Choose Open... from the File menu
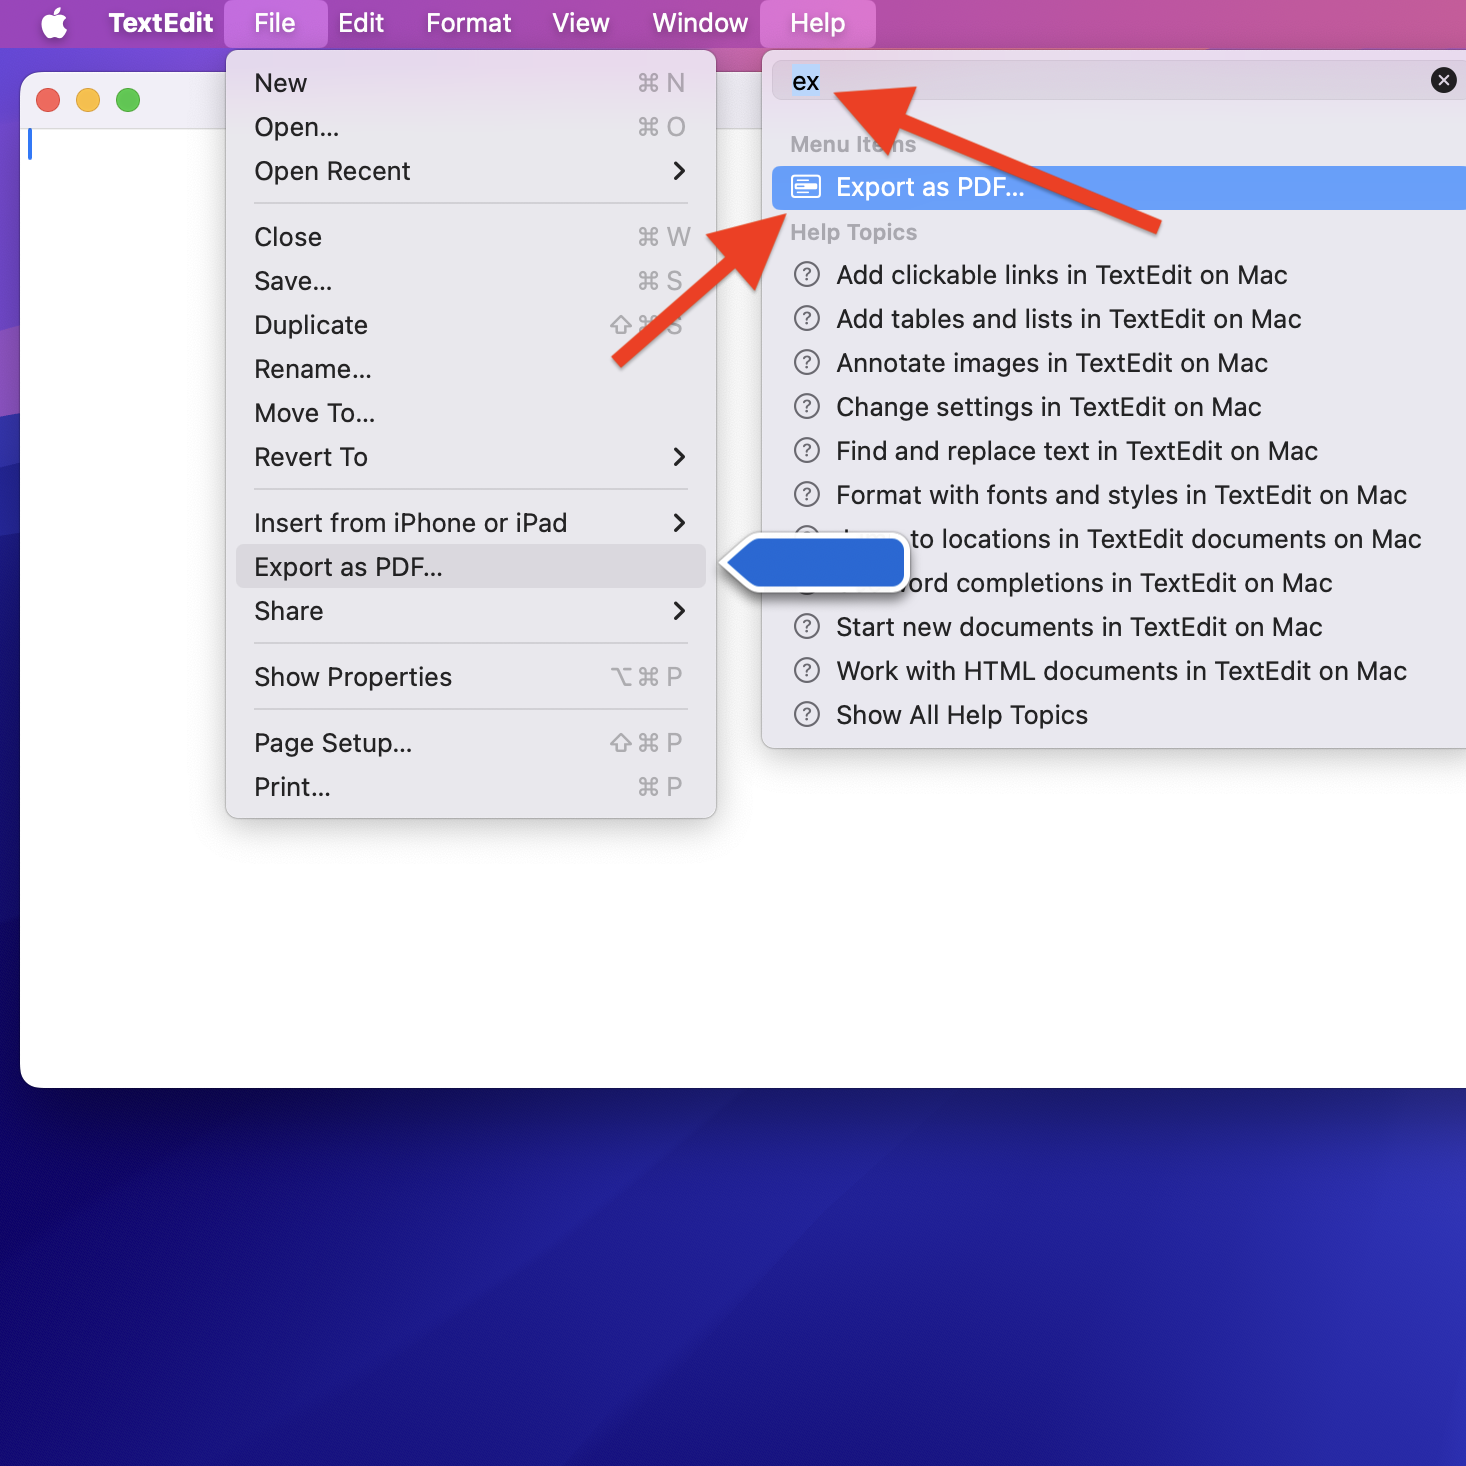The height and width of the screenshot is (1466, 1466). (x=470, y=127)
